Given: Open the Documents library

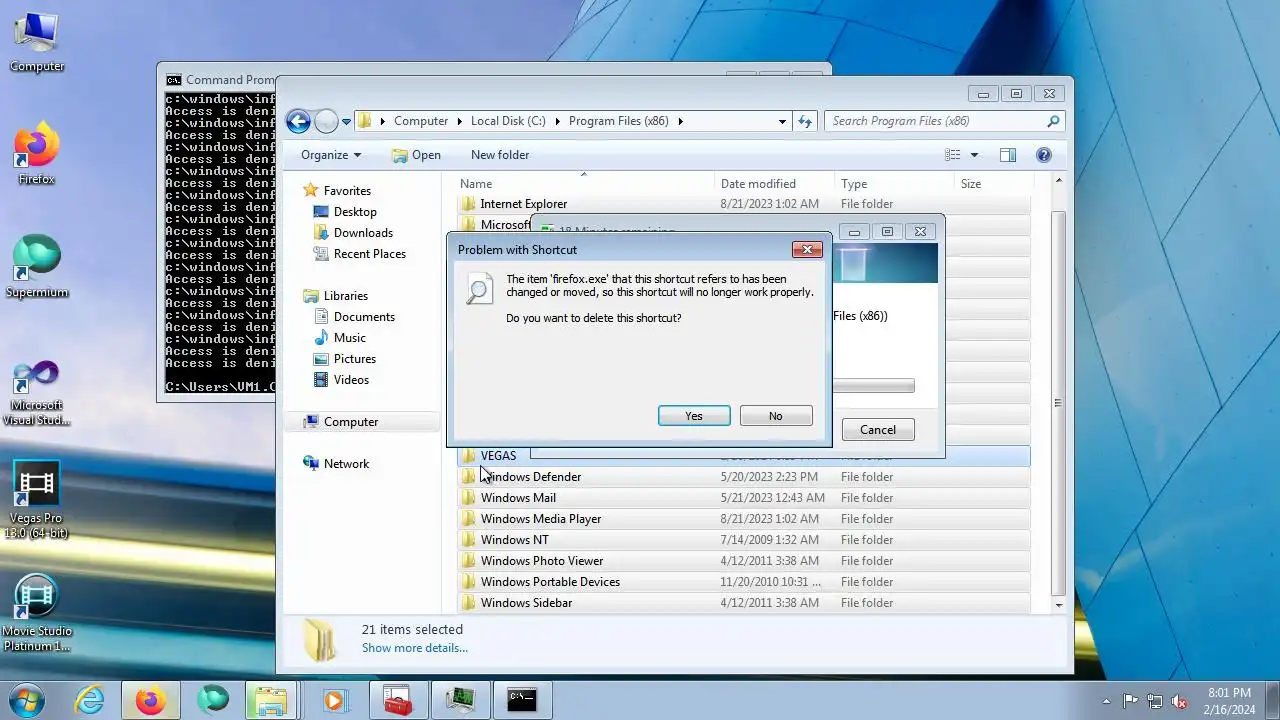Looking at the screenshot, I should click(364, 317).
